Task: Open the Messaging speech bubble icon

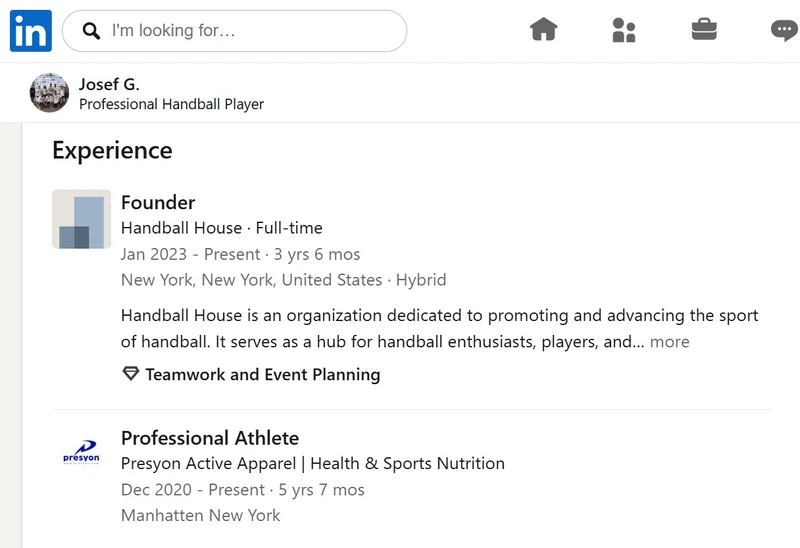Action: point(785,31)
